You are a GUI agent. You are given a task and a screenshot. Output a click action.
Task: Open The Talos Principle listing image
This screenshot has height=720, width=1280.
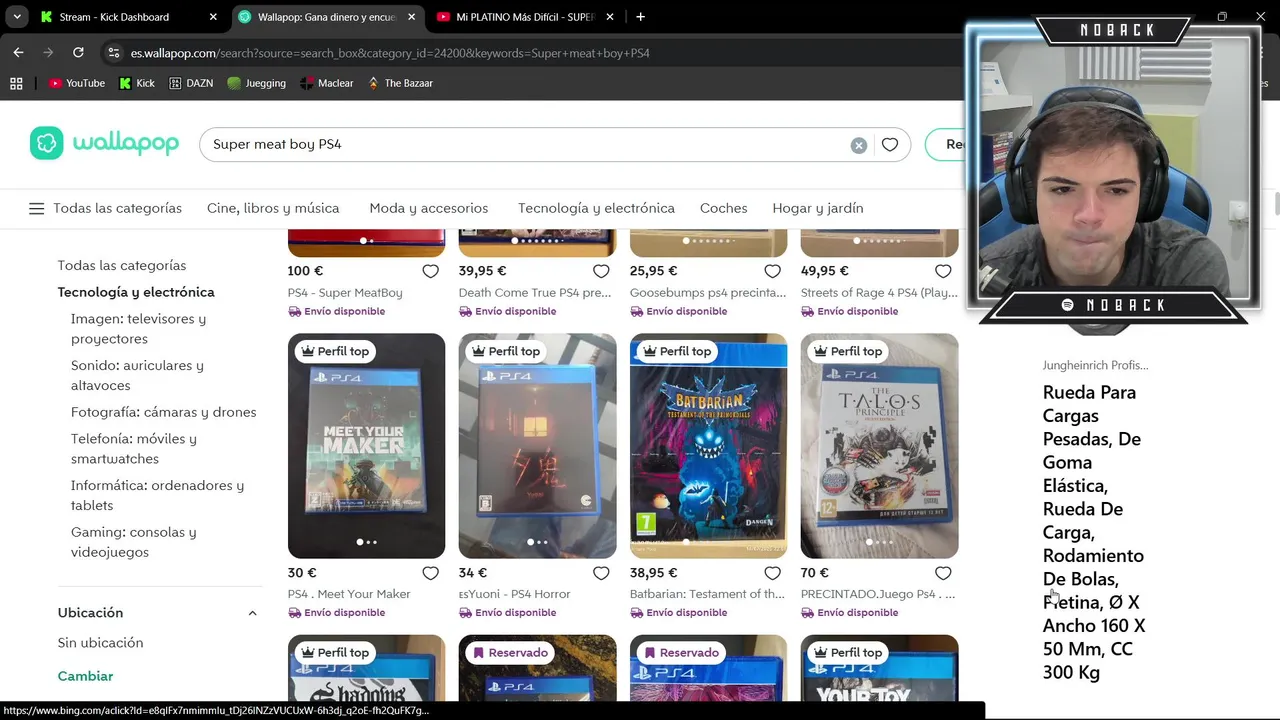click(x=879, y=446)
